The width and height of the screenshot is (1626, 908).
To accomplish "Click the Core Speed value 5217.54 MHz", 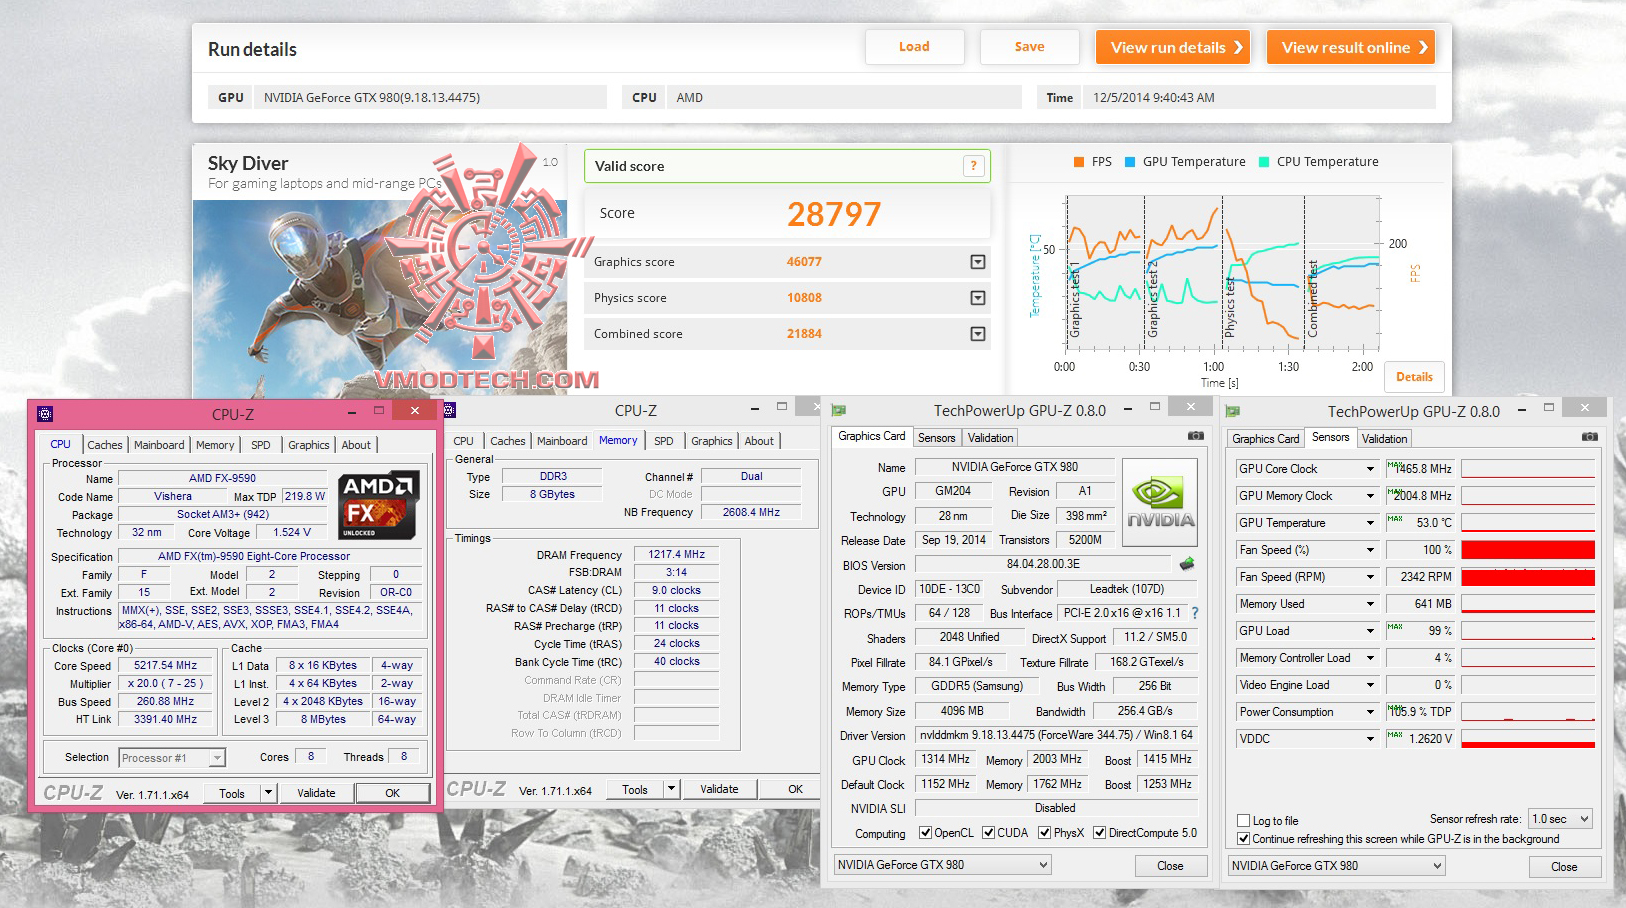I will pos(165,666).
